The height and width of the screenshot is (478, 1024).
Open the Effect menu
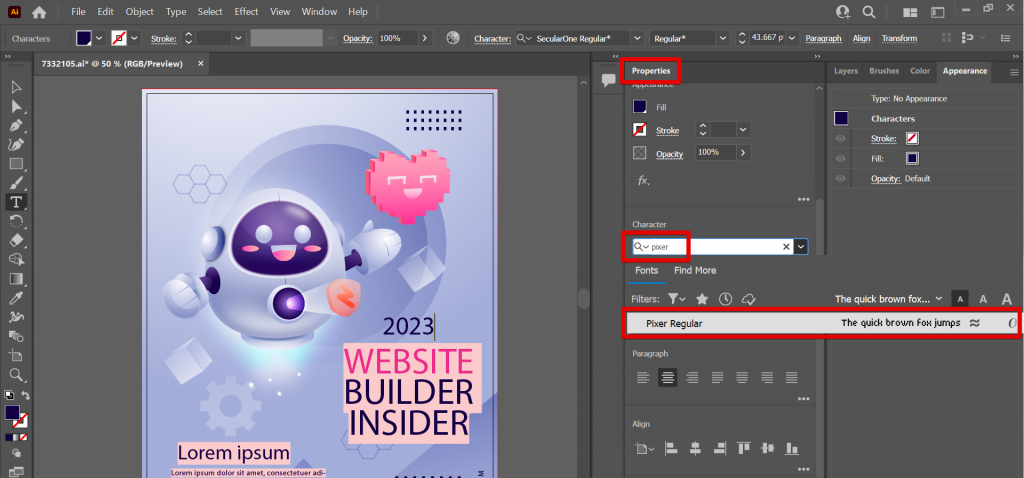tap(245, 12)
